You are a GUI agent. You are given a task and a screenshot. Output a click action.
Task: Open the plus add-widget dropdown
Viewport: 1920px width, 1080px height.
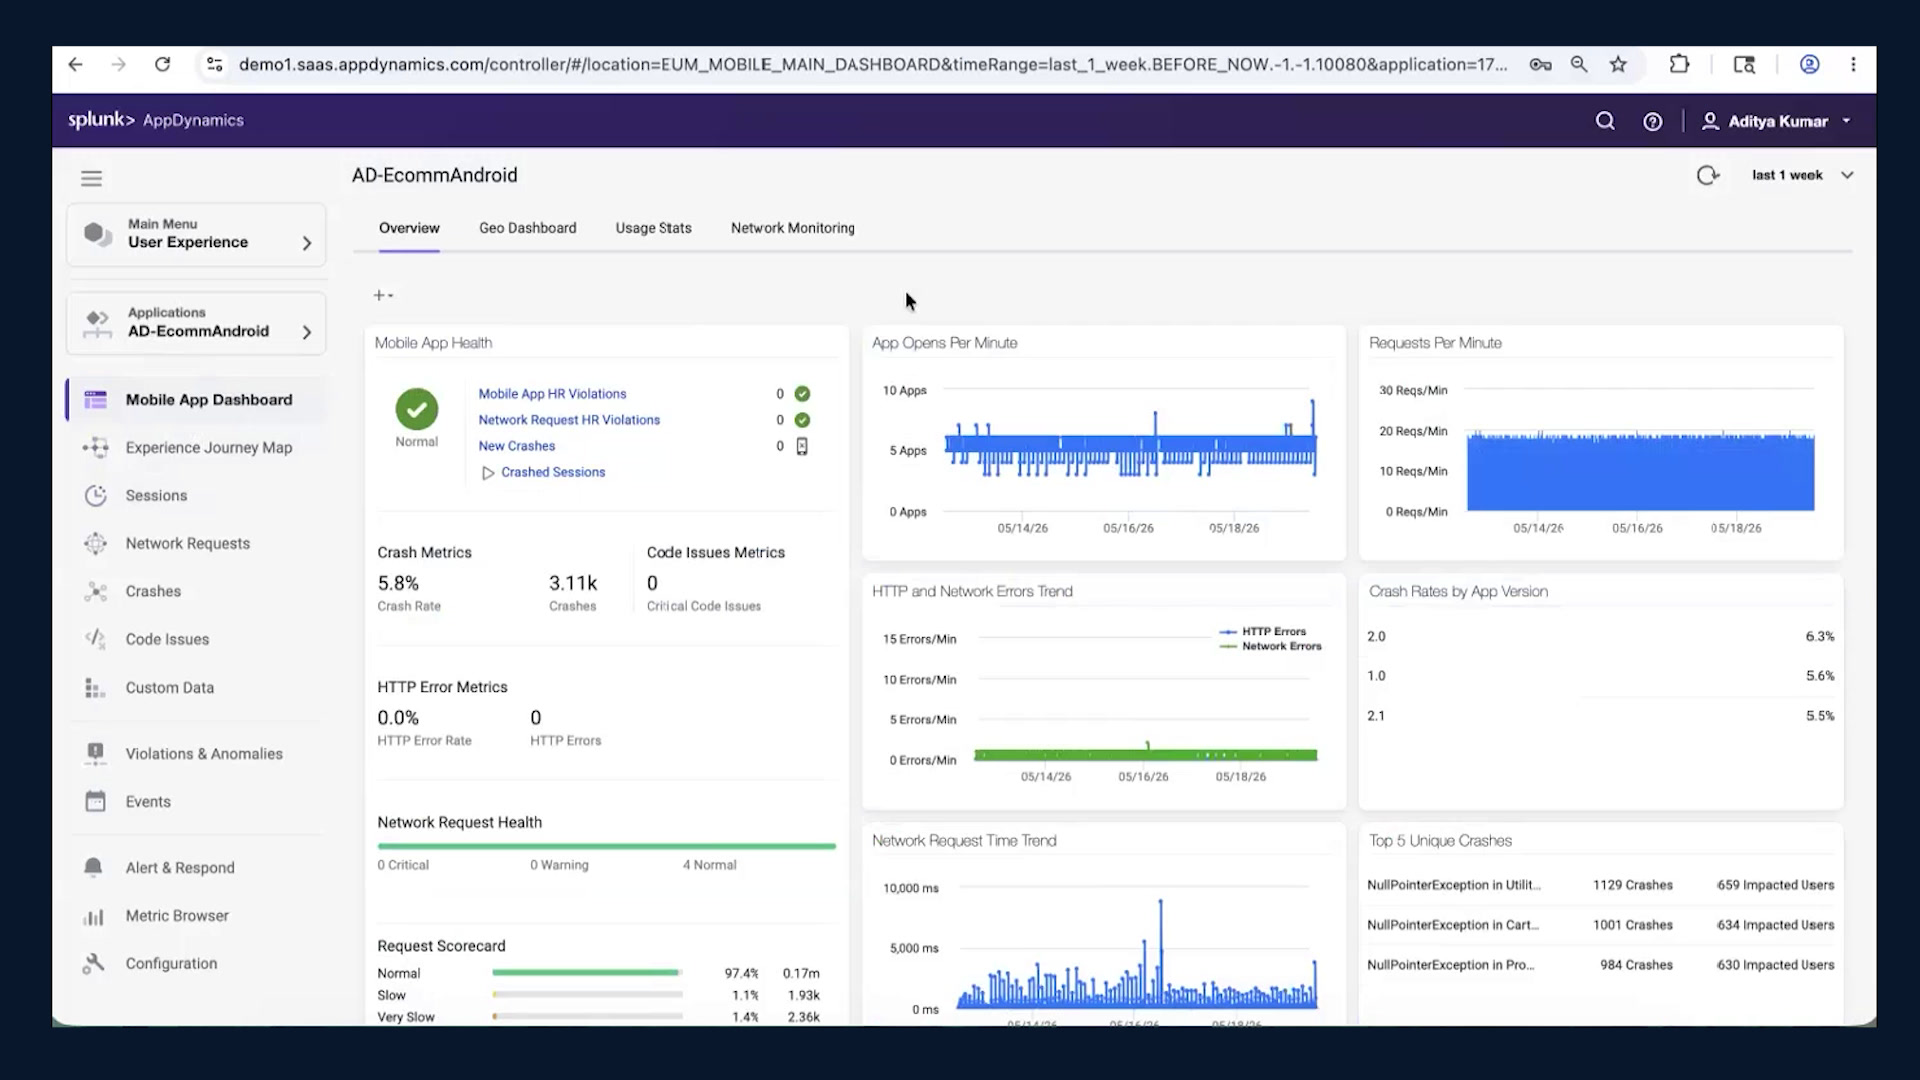383,295
